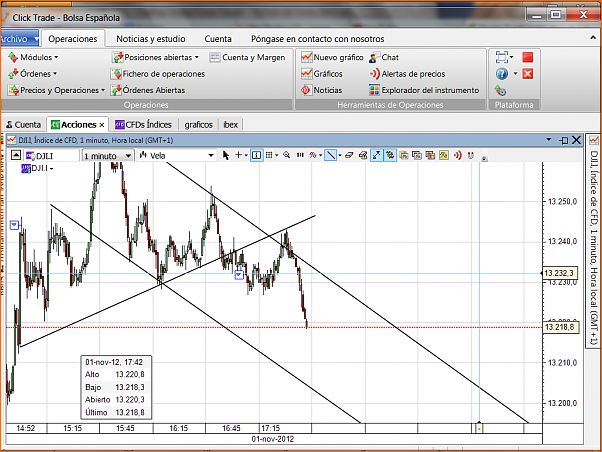Toggle the data info box button
The image size is (602, 452).
(x=256, y=155)
